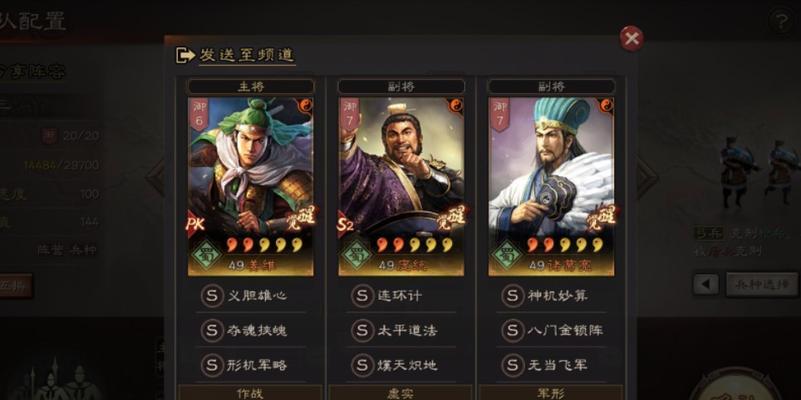Screen dimensions: 801x400
Task: Open the 兵种选择 button
Action: [x=762, y=284]
